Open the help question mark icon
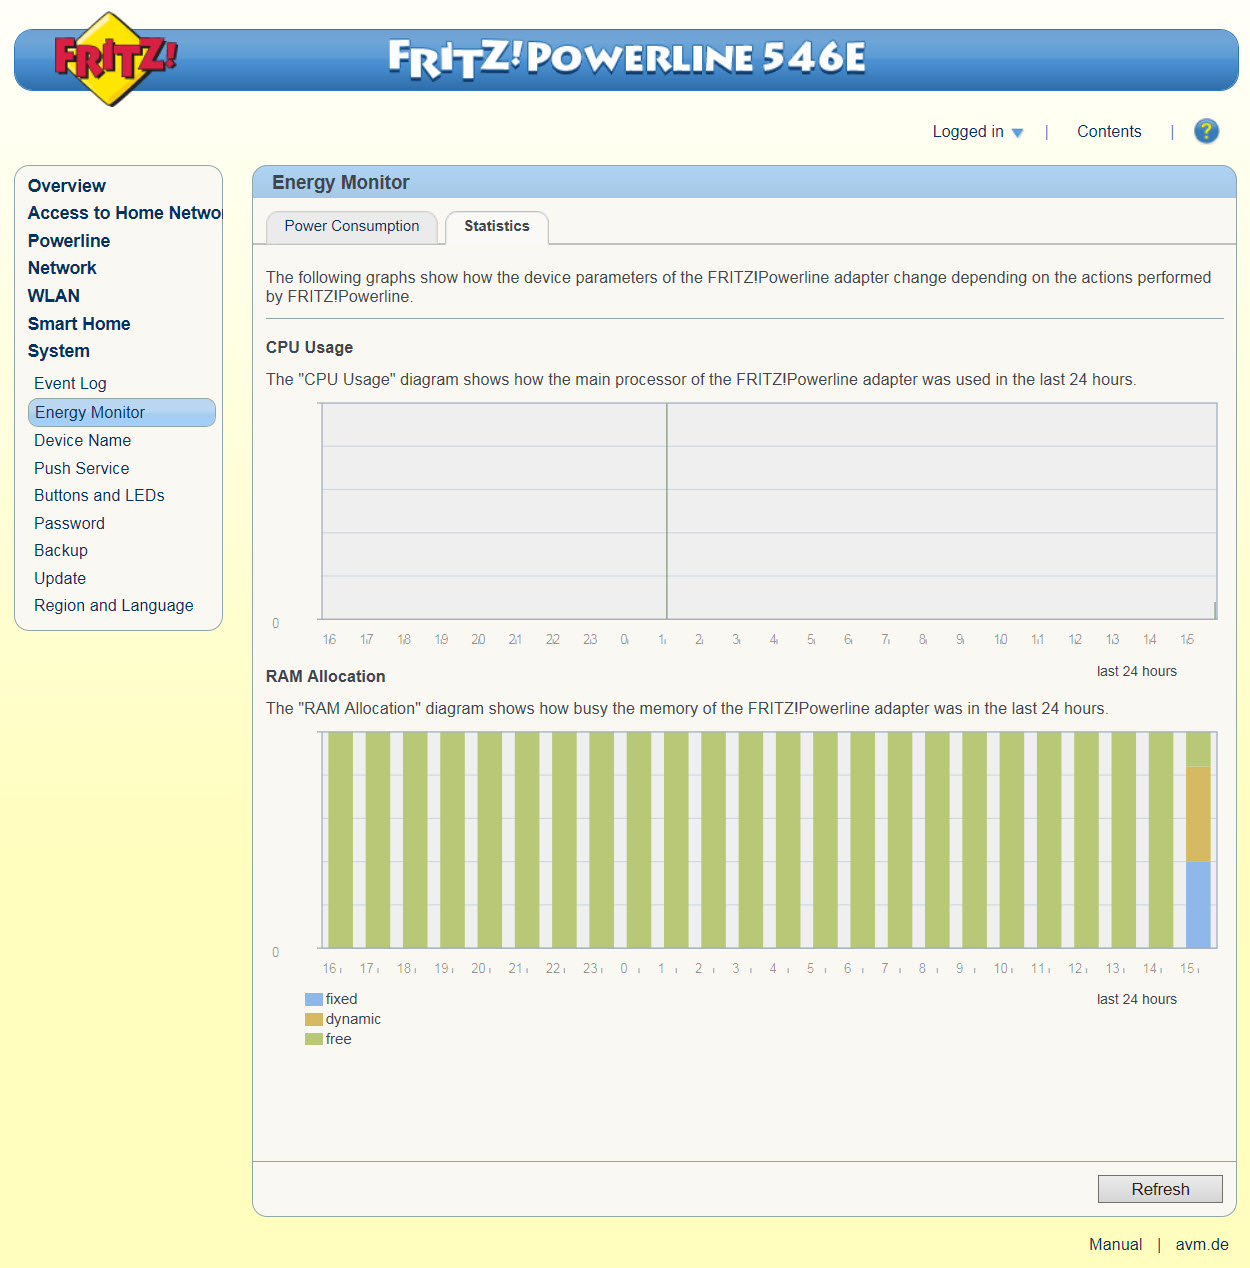This screenshot has height=1268, width=1250. tap(1206, 131)
